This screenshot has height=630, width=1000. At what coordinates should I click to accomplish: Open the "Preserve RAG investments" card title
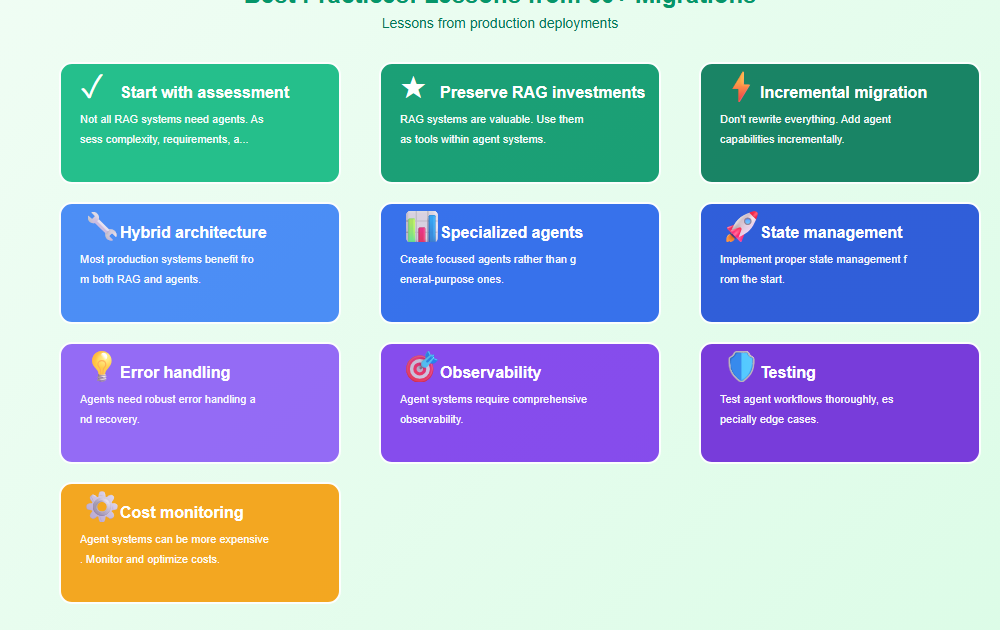[x=542, y=93]
